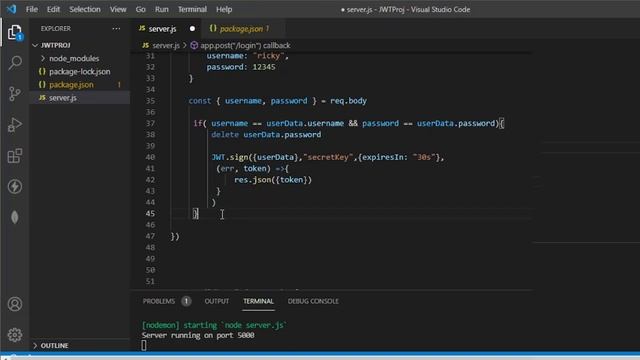Click the "30s" string in code
The height and width of the screenshot is (360, 640).
click(424, 157)
